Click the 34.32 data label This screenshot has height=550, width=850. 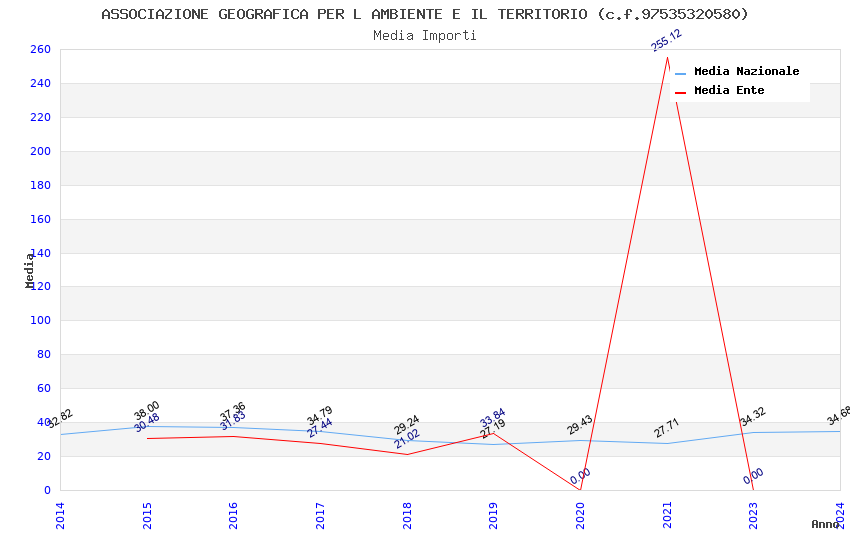[753, 416]
